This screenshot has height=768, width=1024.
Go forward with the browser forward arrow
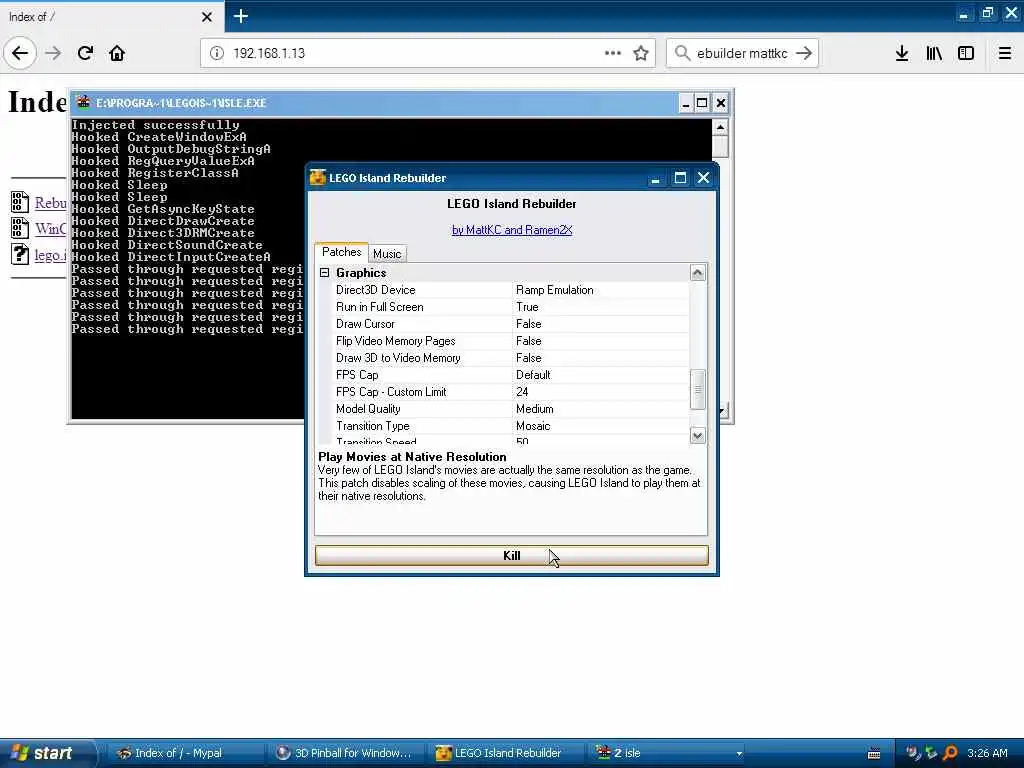[54, 53]
